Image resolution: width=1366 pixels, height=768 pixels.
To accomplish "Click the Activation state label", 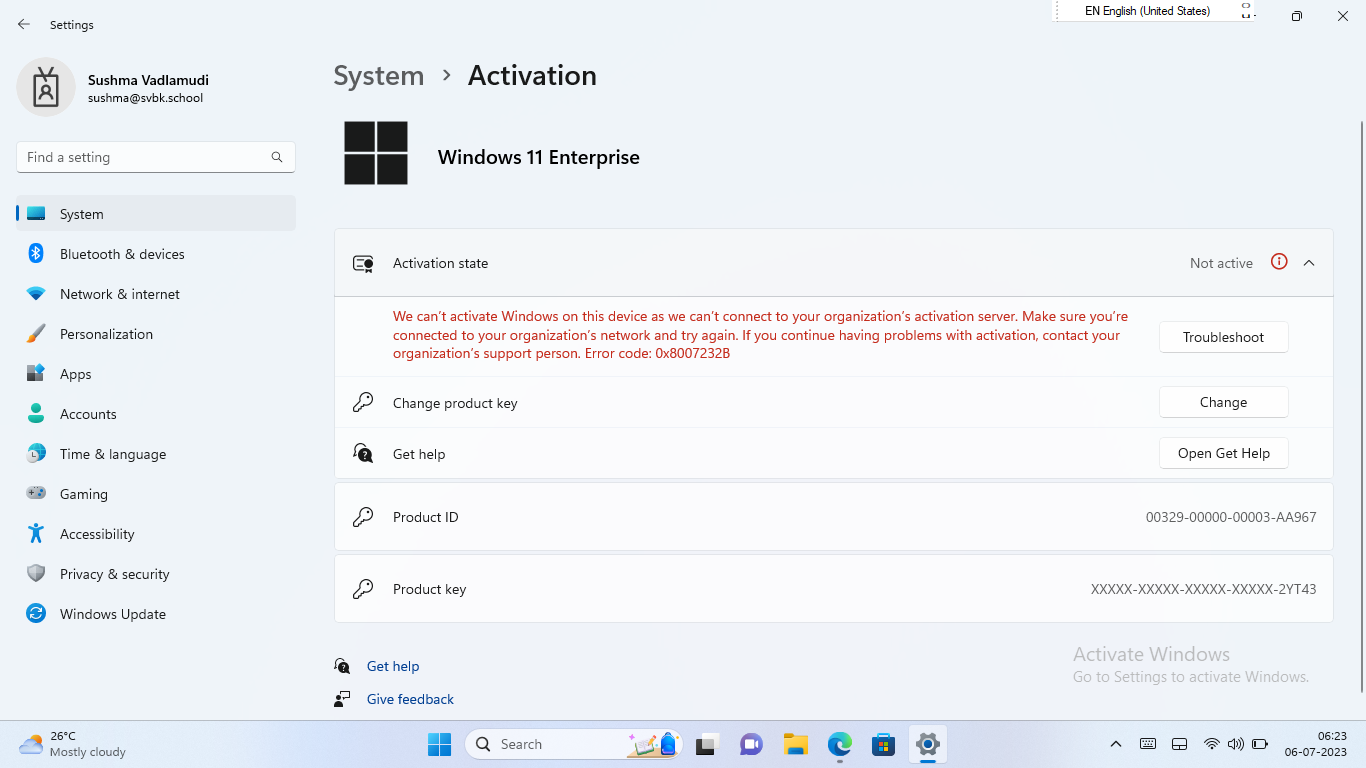I will point(441,263).
